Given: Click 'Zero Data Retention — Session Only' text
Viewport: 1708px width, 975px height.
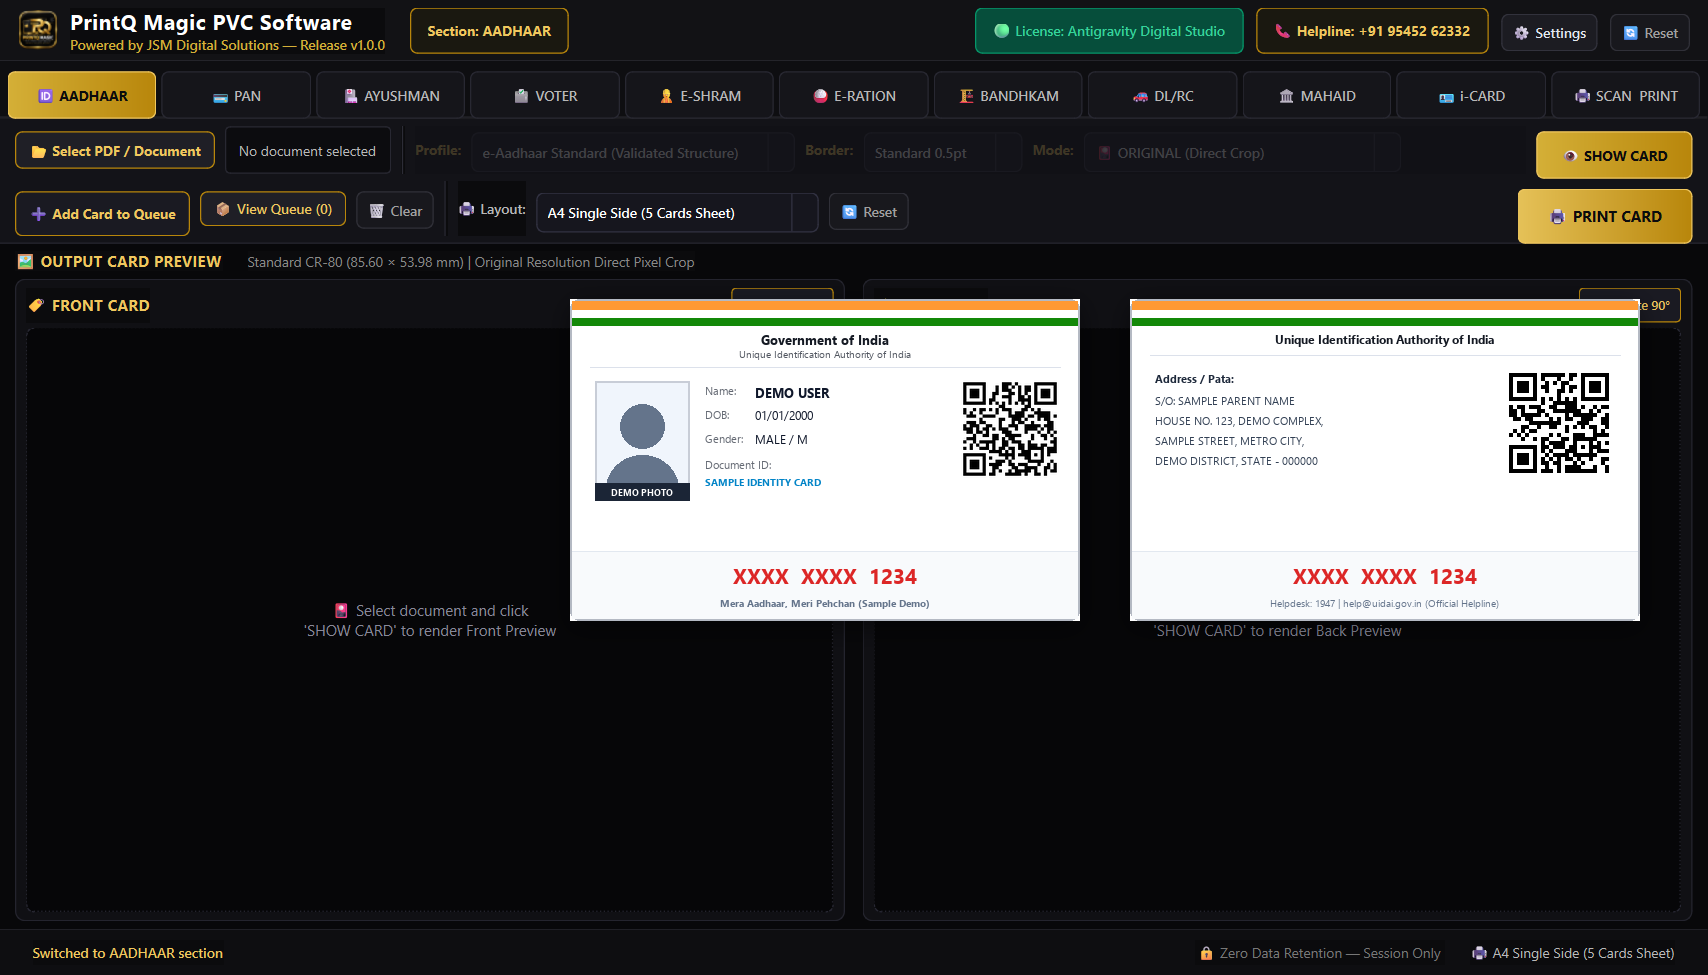Looking at the screenshot, I should [1330, 954].
